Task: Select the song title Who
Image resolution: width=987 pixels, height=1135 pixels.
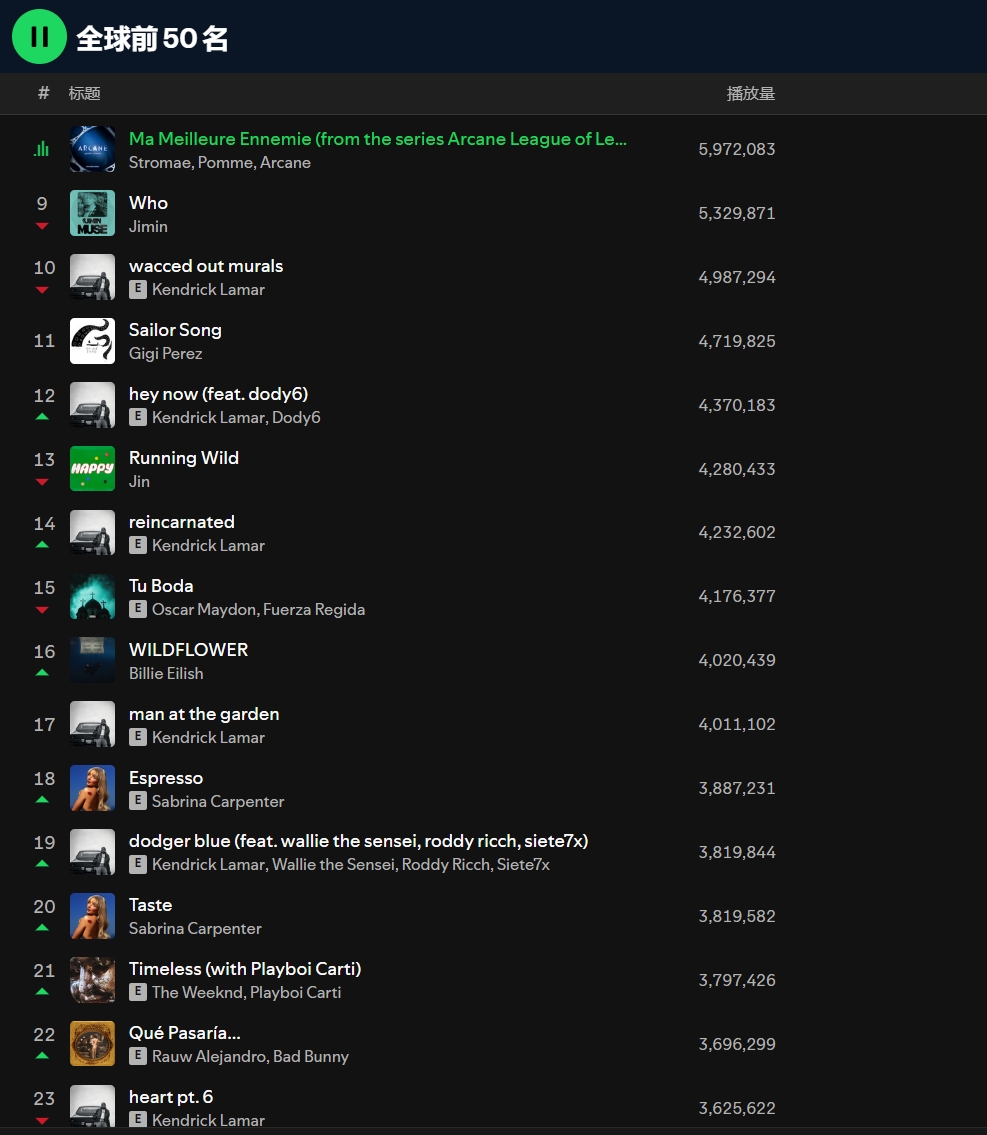Action: [148, 203]
